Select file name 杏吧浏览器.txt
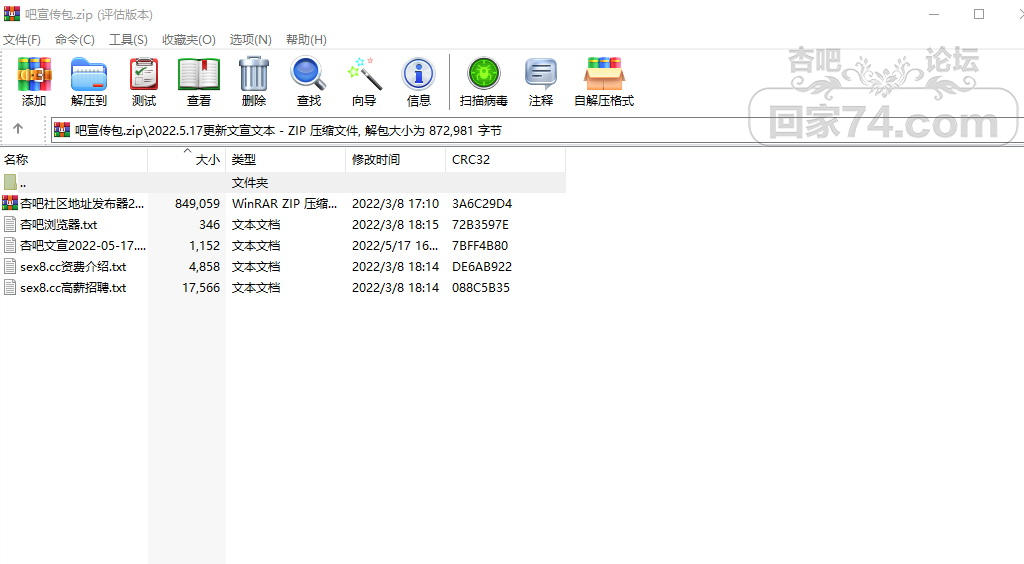The width and height of the screenshot is (1024, 564). tap(58, 225)
